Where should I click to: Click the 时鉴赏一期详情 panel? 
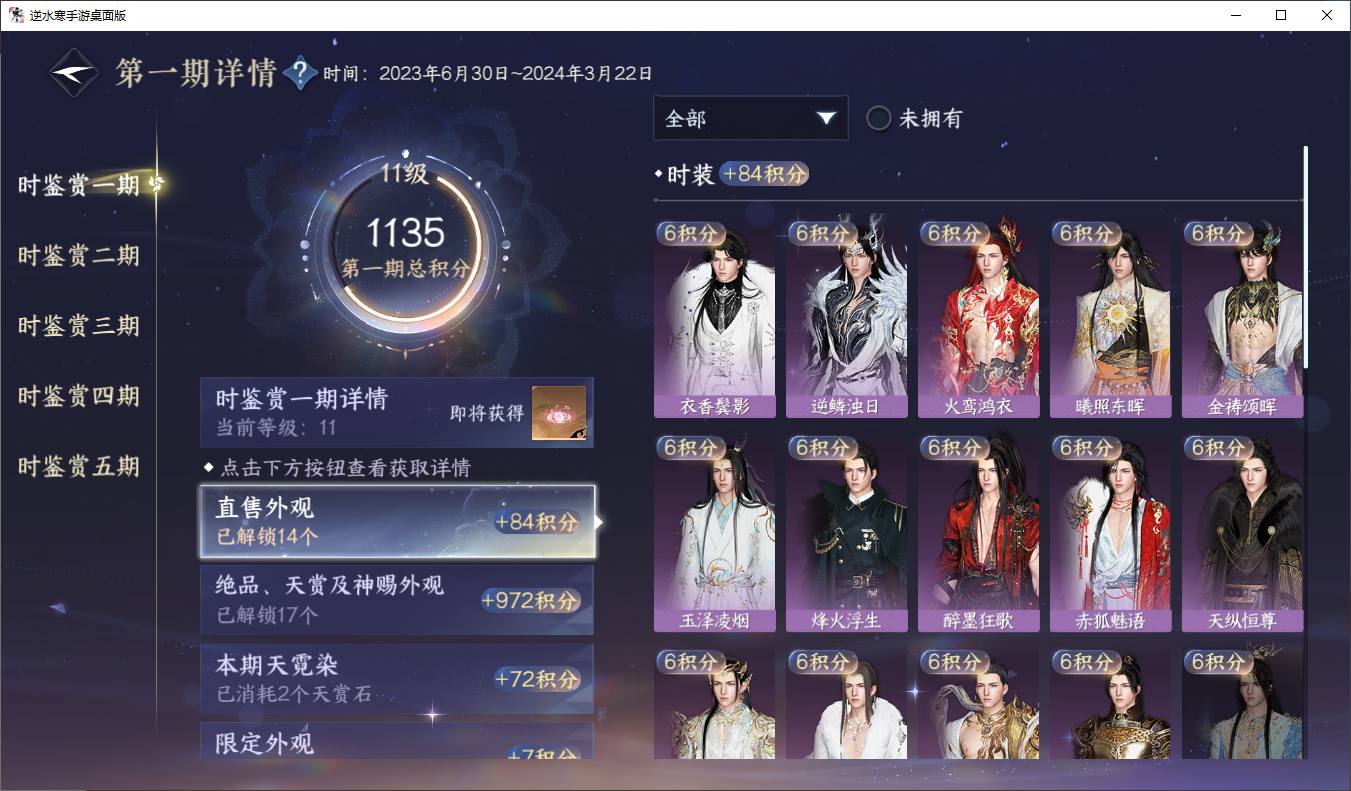tap(397, 412)
